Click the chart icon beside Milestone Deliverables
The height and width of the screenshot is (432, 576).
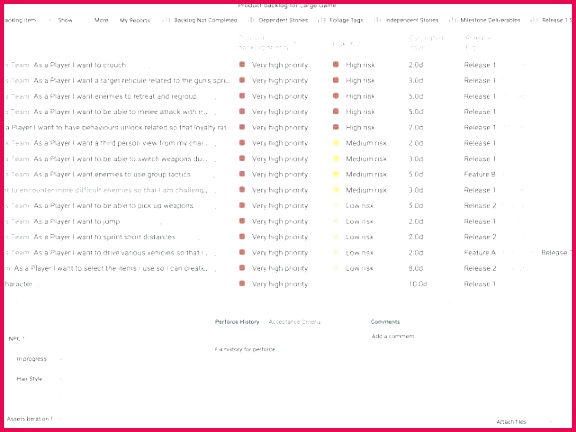453,20
